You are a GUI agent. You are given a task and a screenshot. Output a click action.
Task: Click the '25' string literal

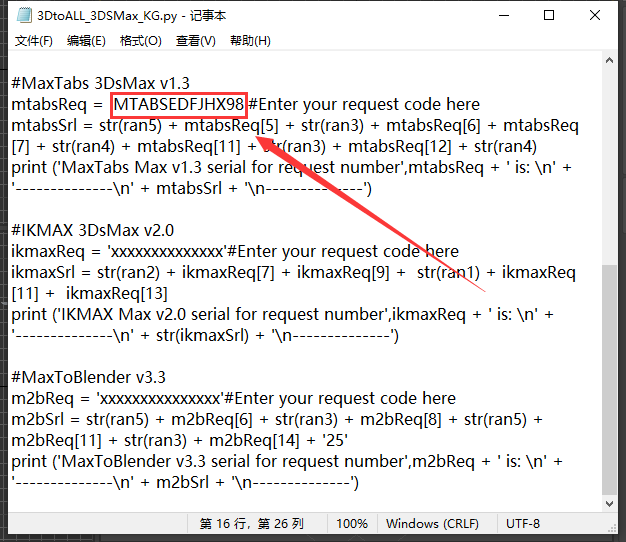tap(335, 441)
